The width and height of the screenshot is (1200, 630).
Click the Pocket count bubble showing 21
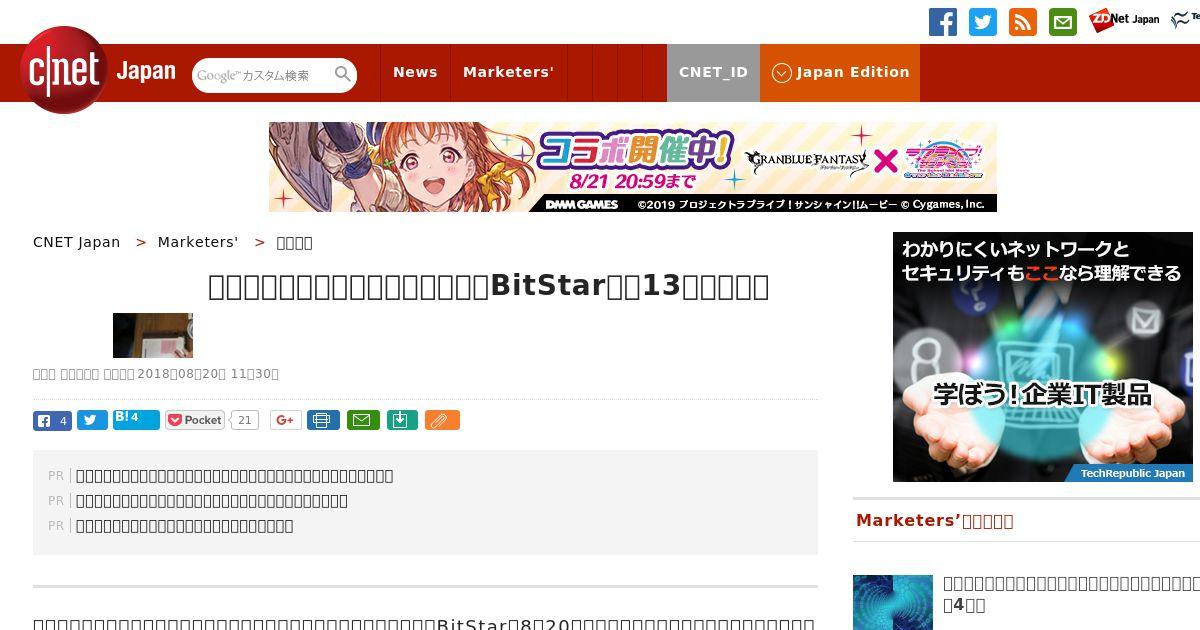click(x=244, y=420)
